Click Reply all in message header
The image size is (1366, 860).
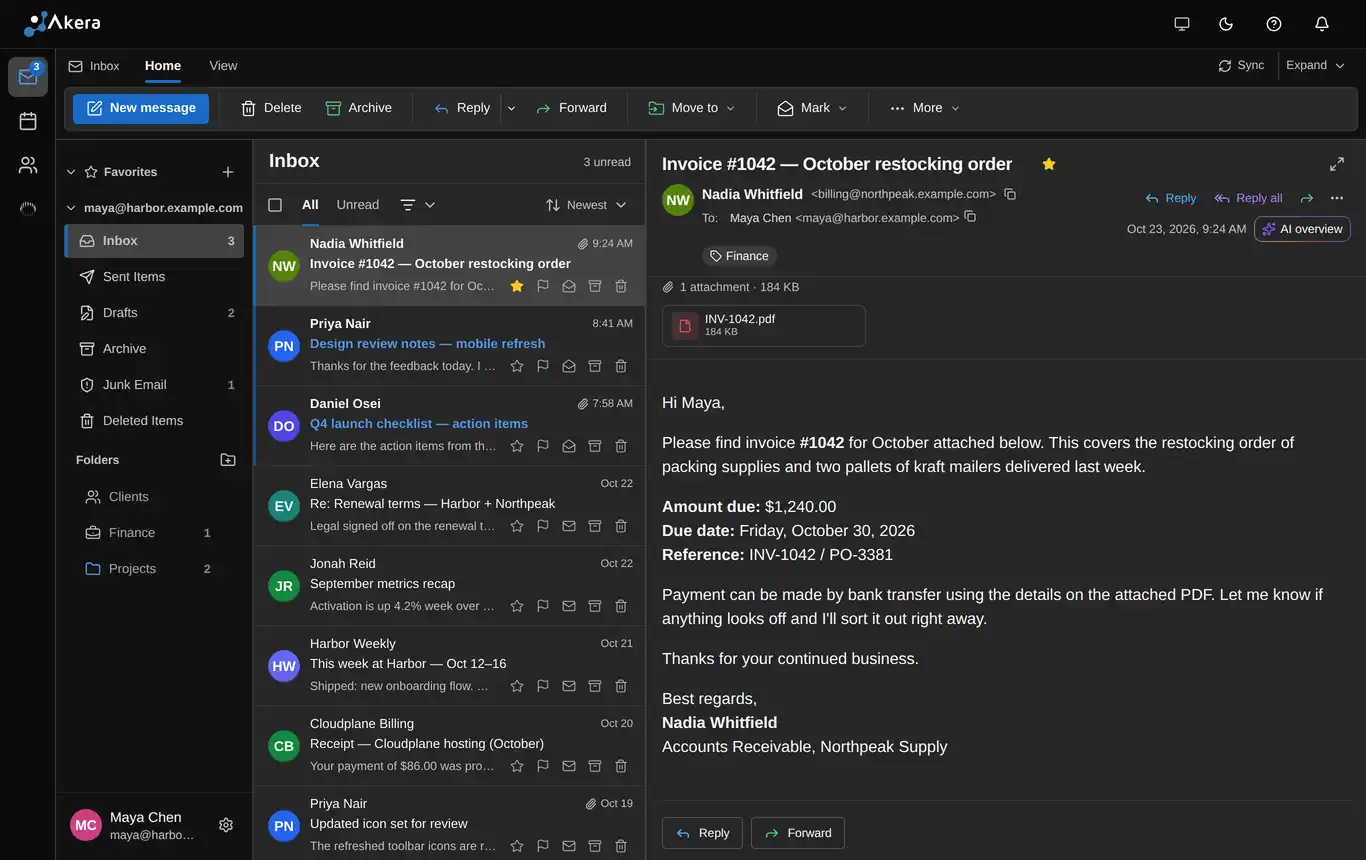(1248, 198)
